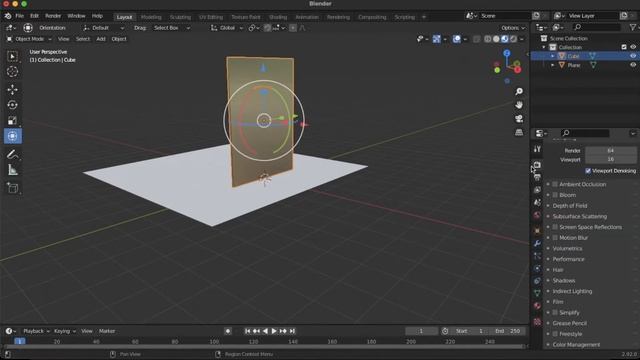Screen dimensions: 640x360
Task: Open the Object Mode dropdown
Action: coord(29,39)
